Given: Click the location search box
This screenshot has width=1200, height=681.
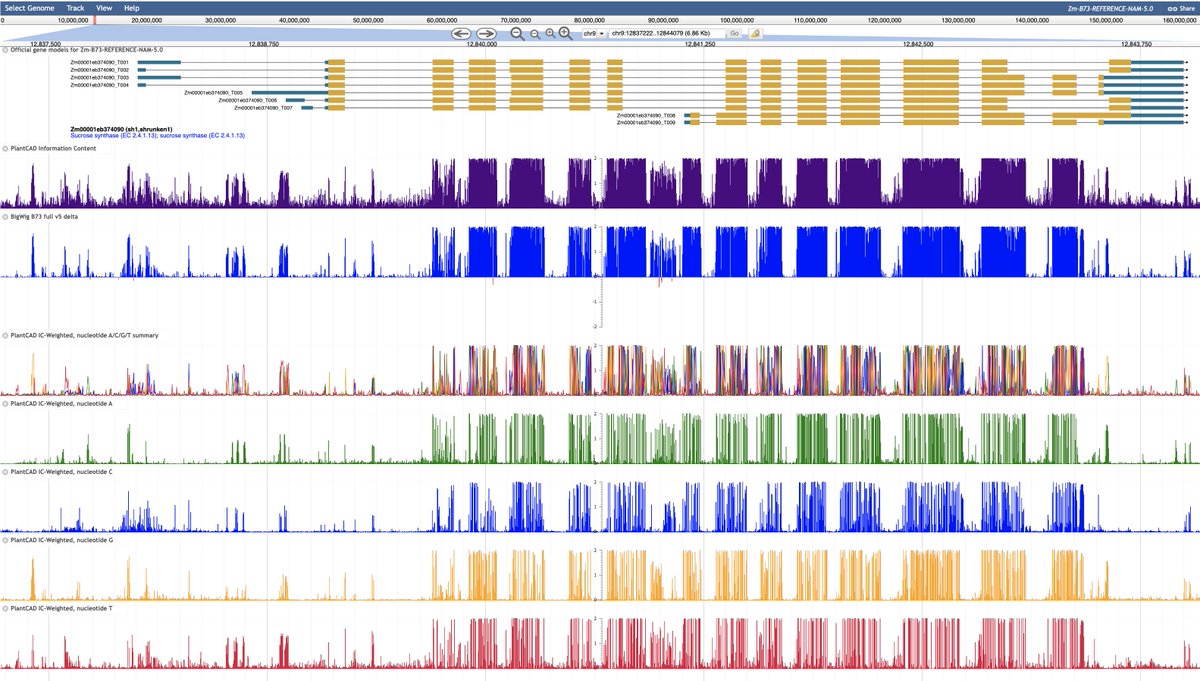Looking at the screenshot, I should click(666, 33).
